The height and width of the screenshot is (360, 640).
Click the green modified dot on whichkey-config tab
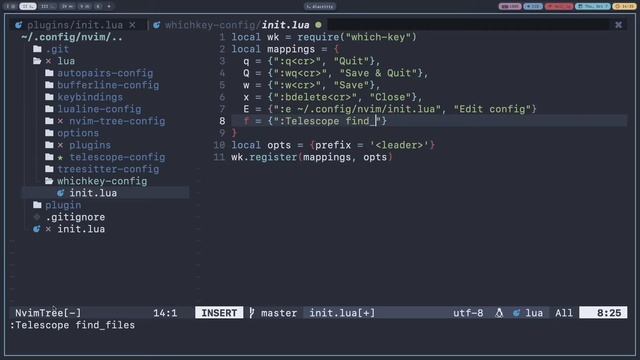pos(318,25)
